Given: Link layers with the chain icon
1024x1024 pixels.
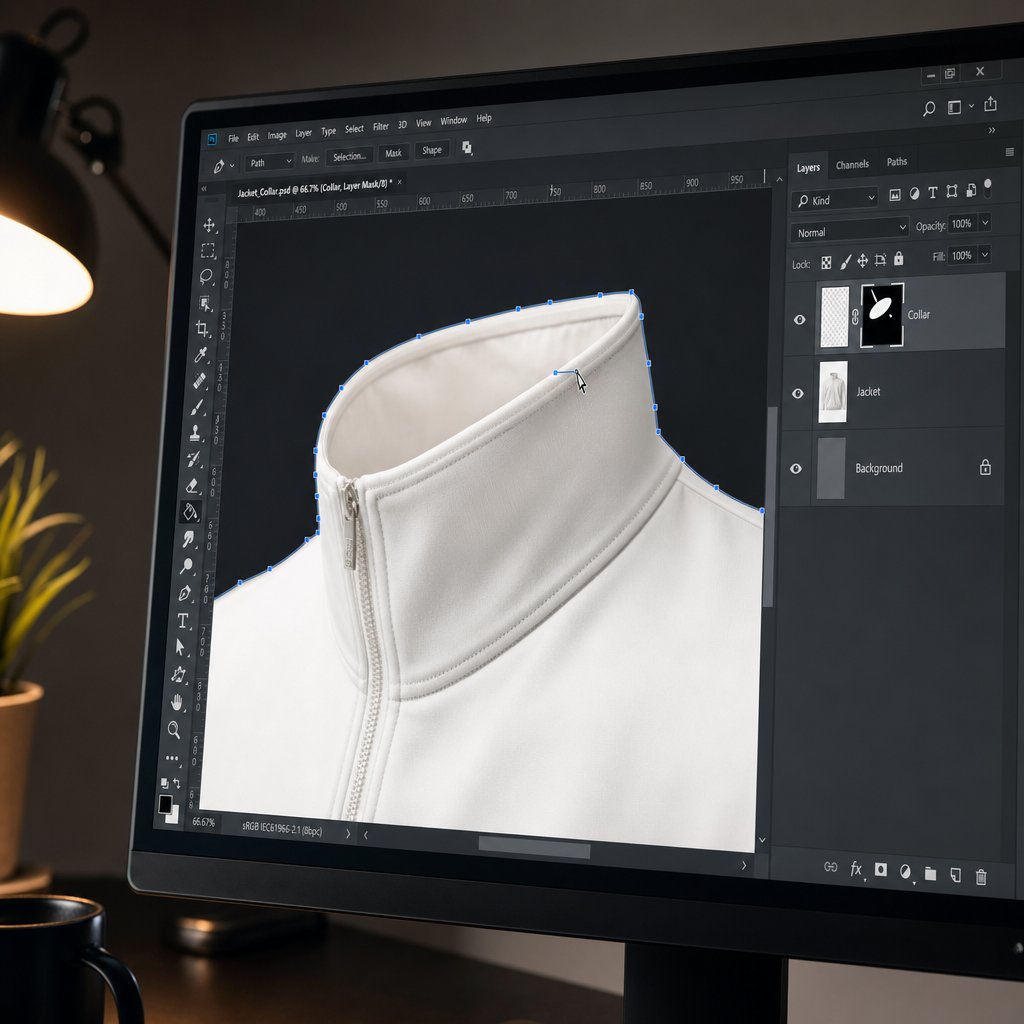Looking at the screenshot, I should (x=831, y=867).
